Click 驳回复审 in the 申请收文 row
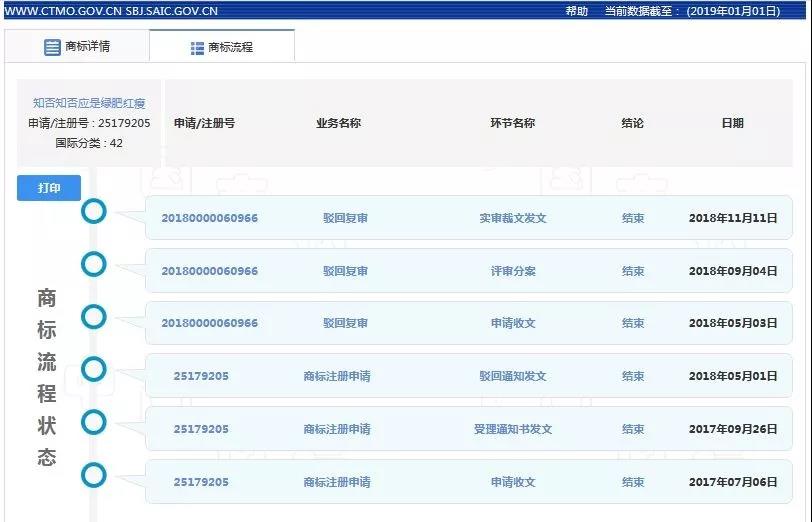This screenshot has height=522, width=812. tap(345, 324)
